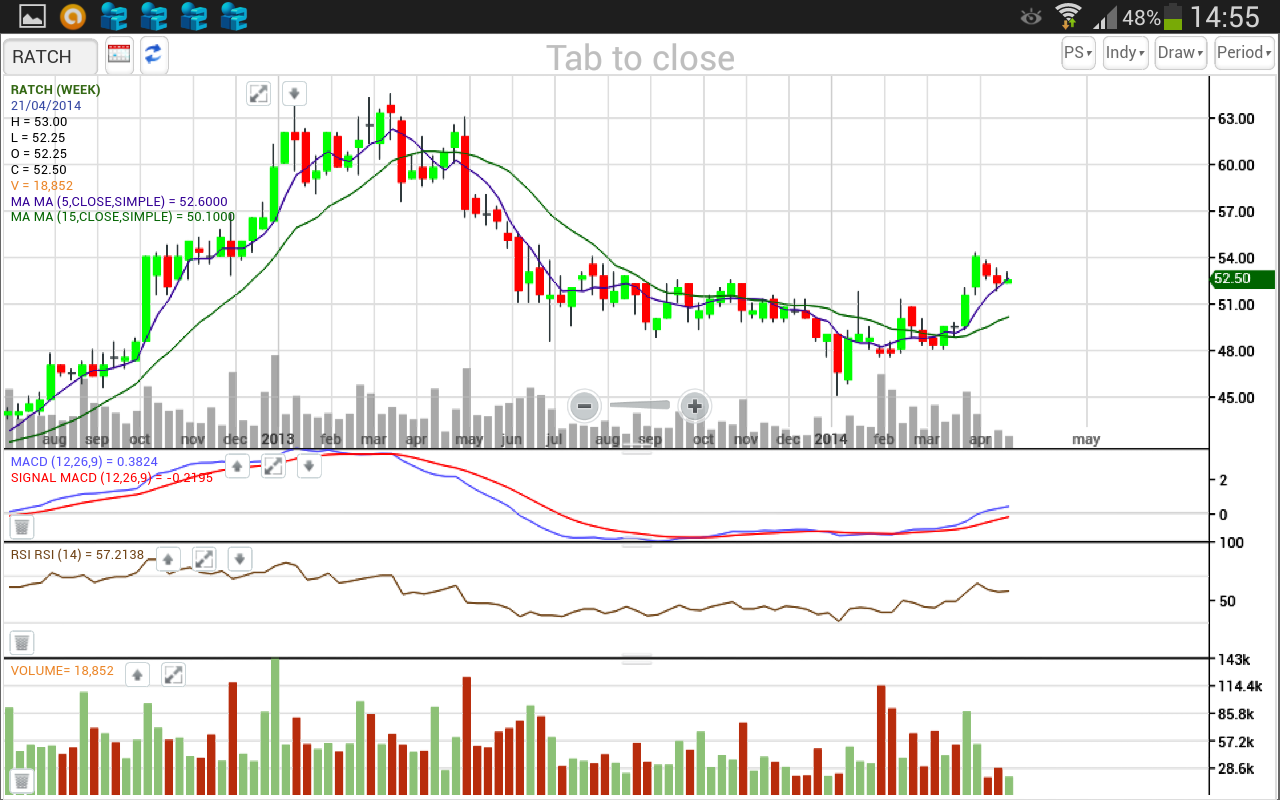Delete the Volume indicator with trash icon

point(22,782)
